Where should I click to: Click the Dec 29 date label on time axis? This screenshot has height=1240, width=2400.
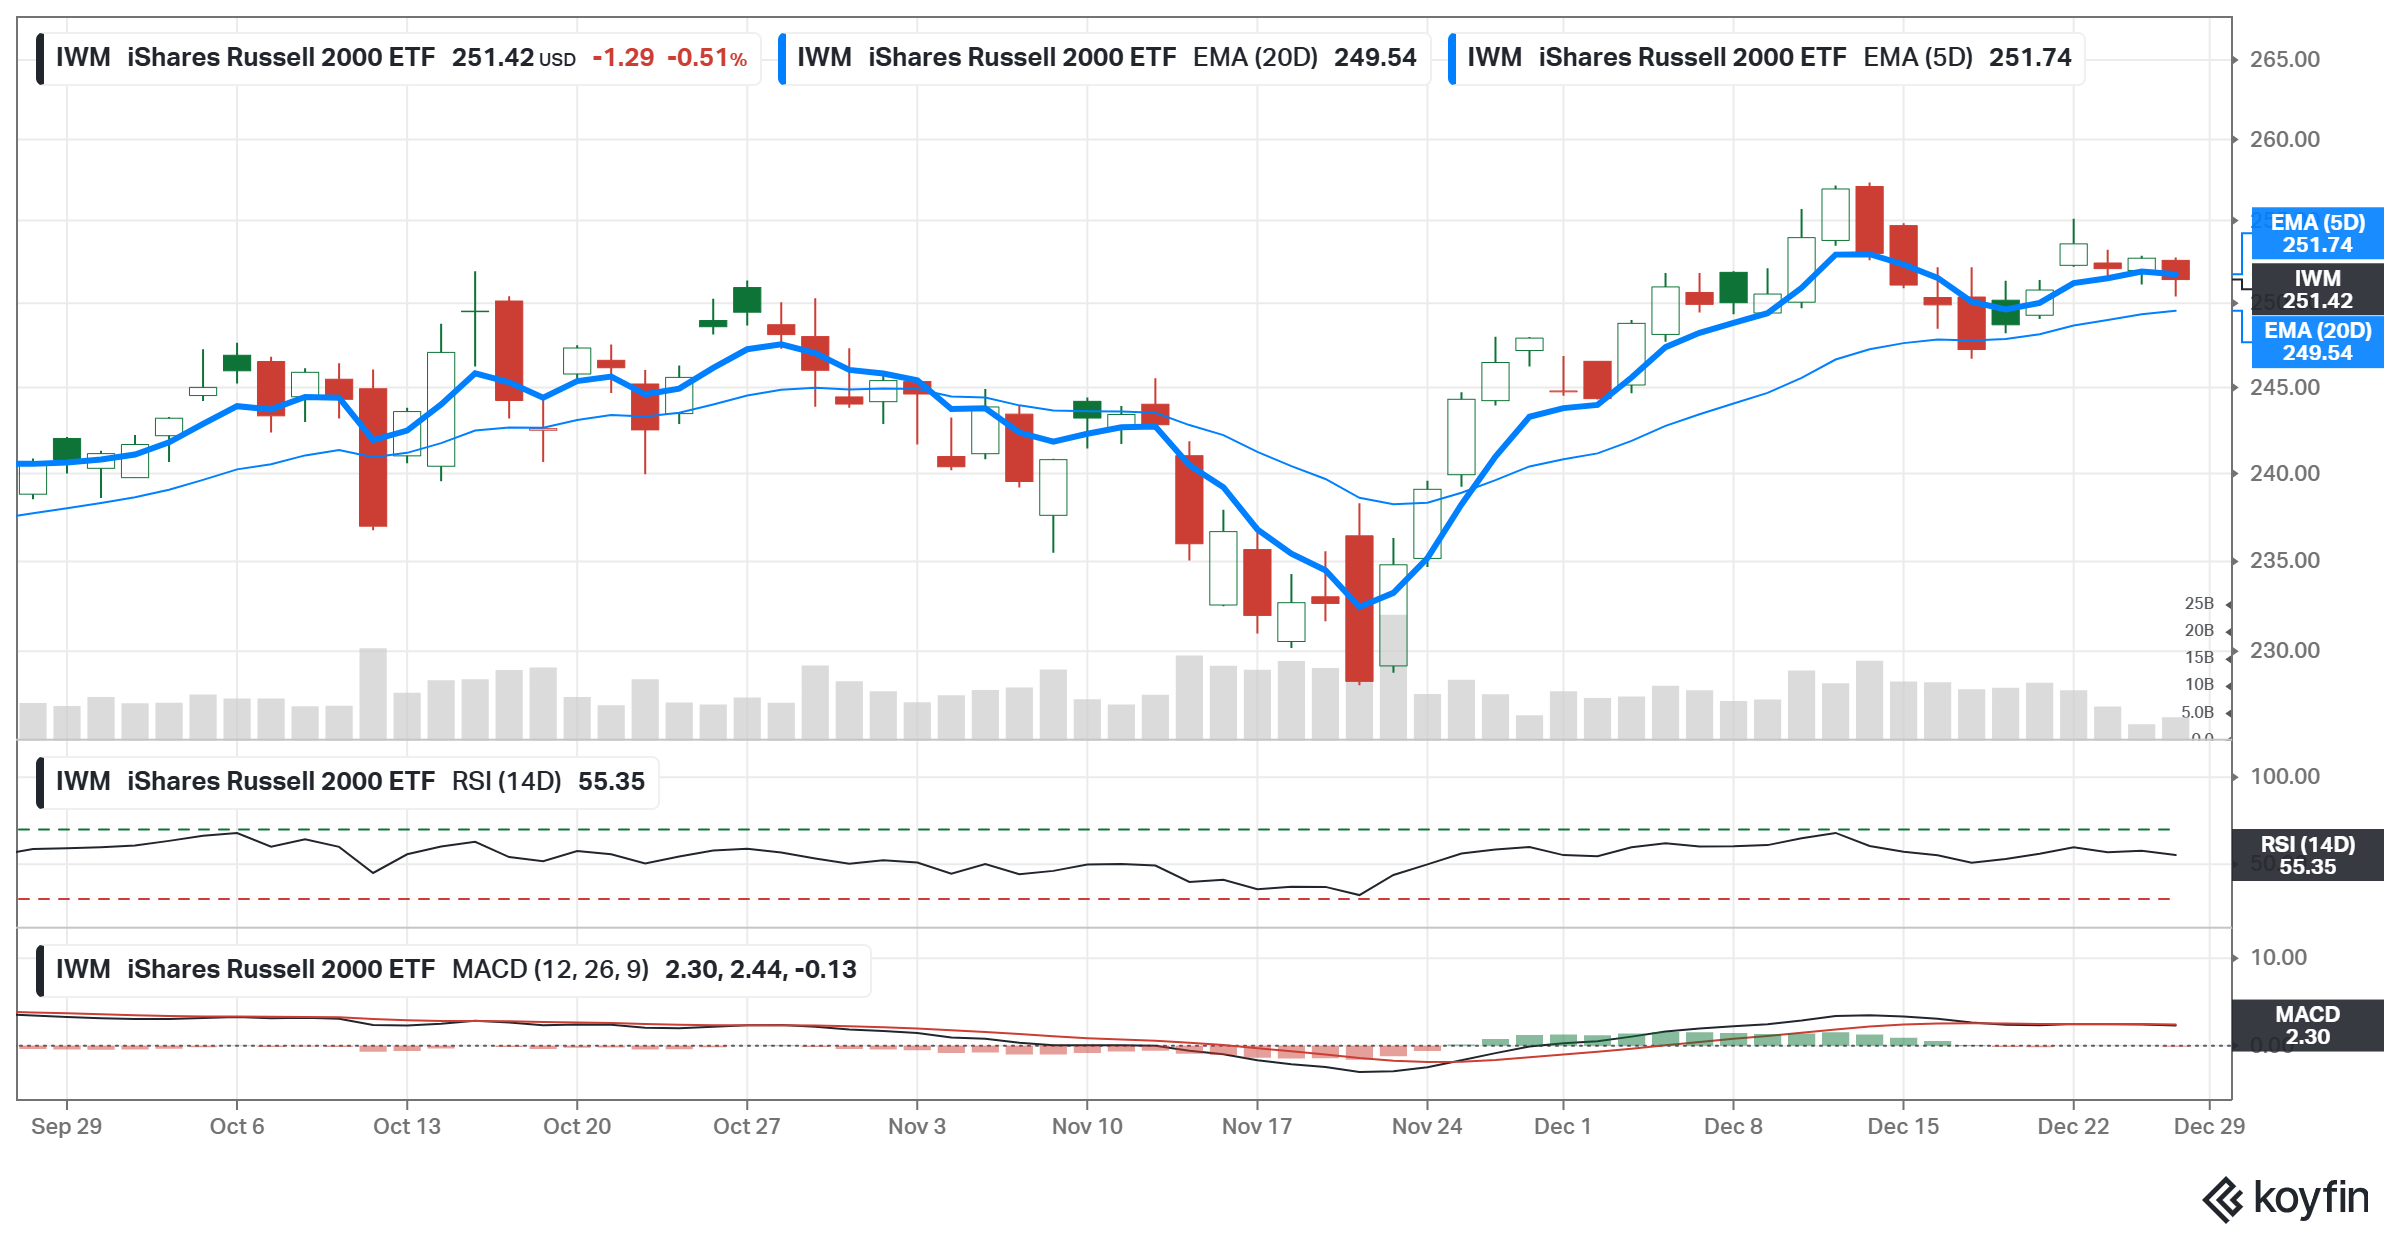click(2208, 1126)
